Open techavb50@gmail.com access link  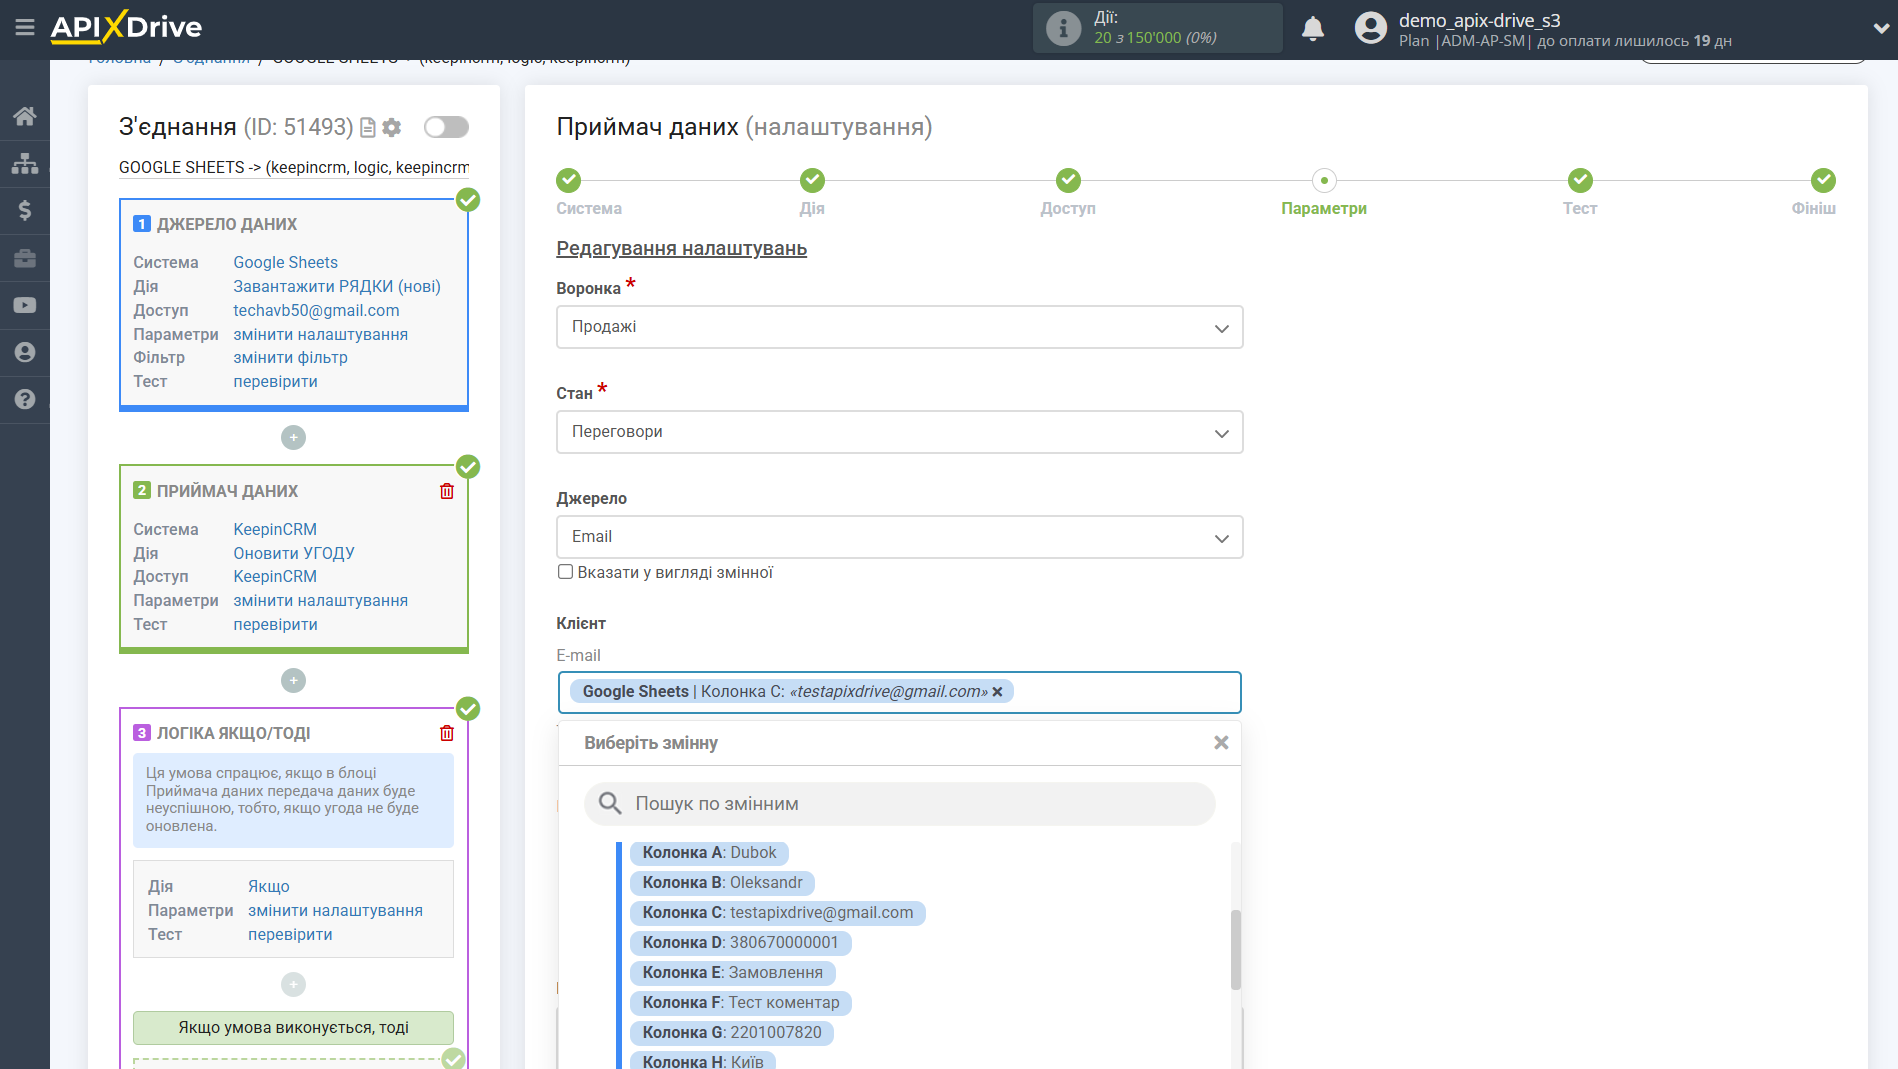pos(316,310)
